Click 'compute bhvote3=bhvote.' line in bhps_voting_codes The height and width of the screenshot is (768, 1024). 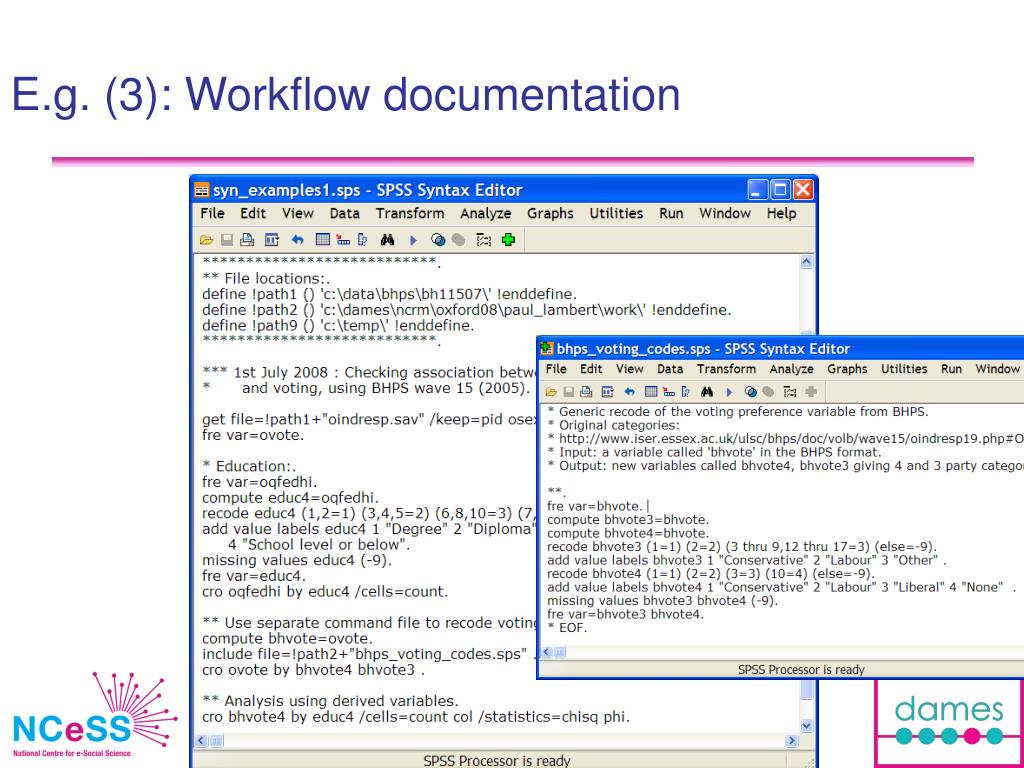tap(628, 520)
